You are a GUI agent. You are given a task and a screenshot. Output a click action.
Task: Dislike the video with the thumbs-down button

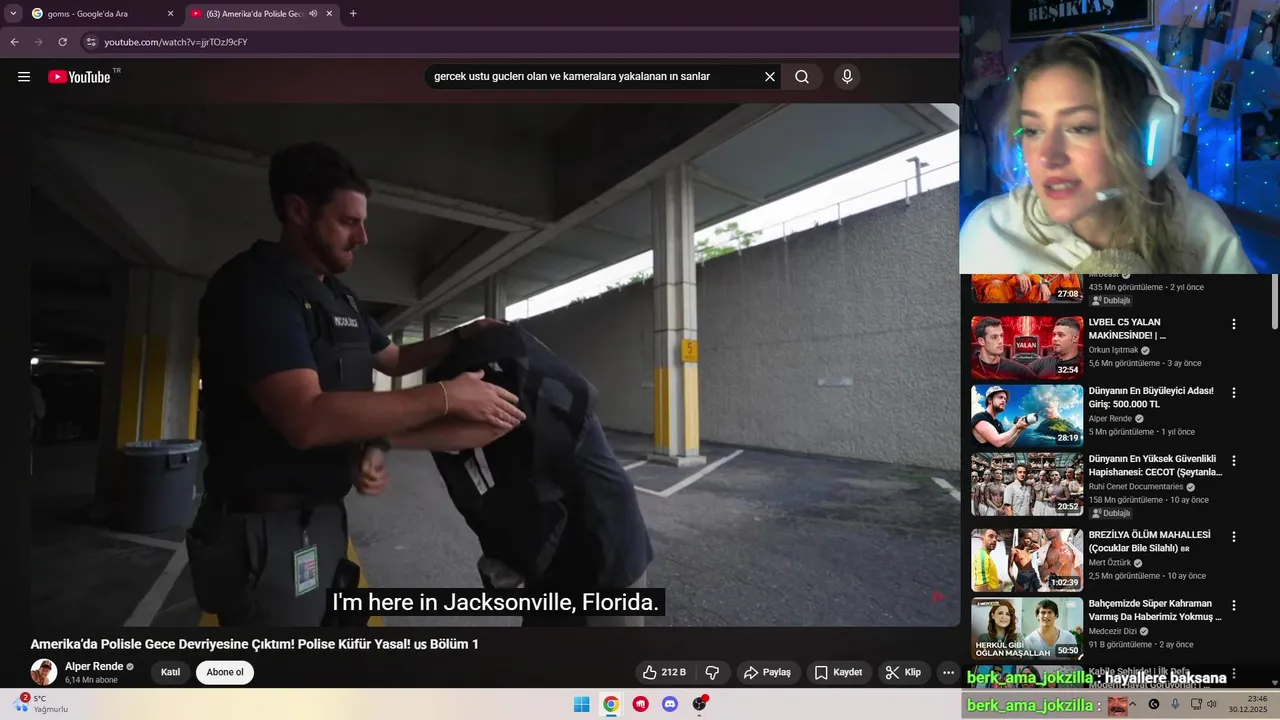(x=713, y=672)
